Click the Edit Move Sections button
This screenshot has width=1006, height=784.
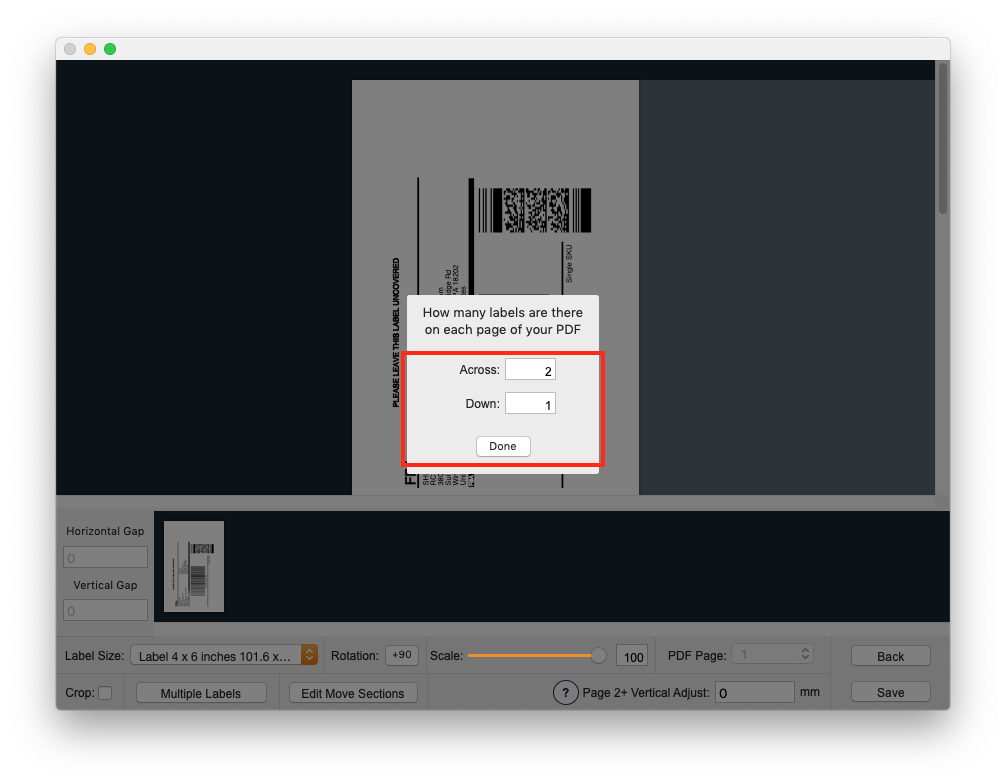point(353,693)
